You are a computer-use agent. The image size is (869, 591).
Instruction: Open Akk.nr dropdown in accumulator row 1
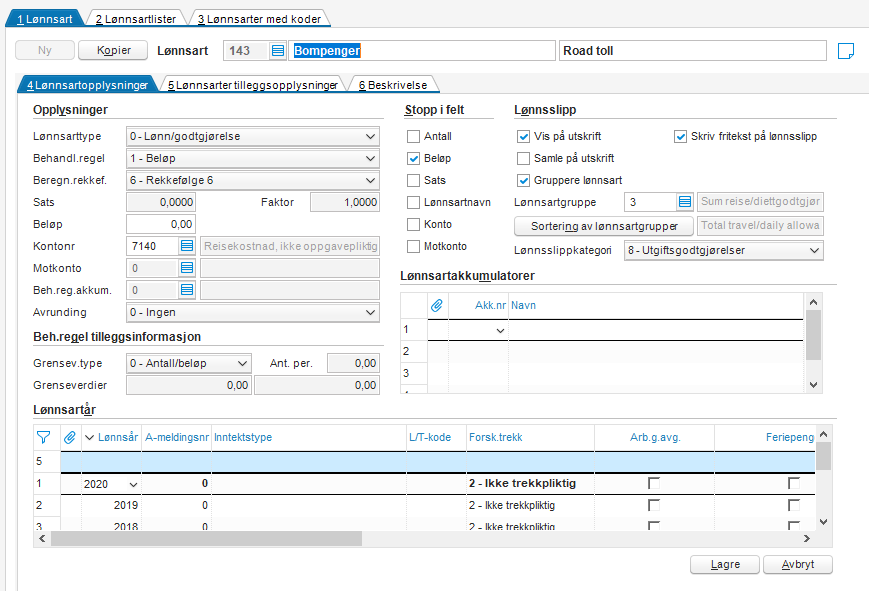(x=500, y=330)
